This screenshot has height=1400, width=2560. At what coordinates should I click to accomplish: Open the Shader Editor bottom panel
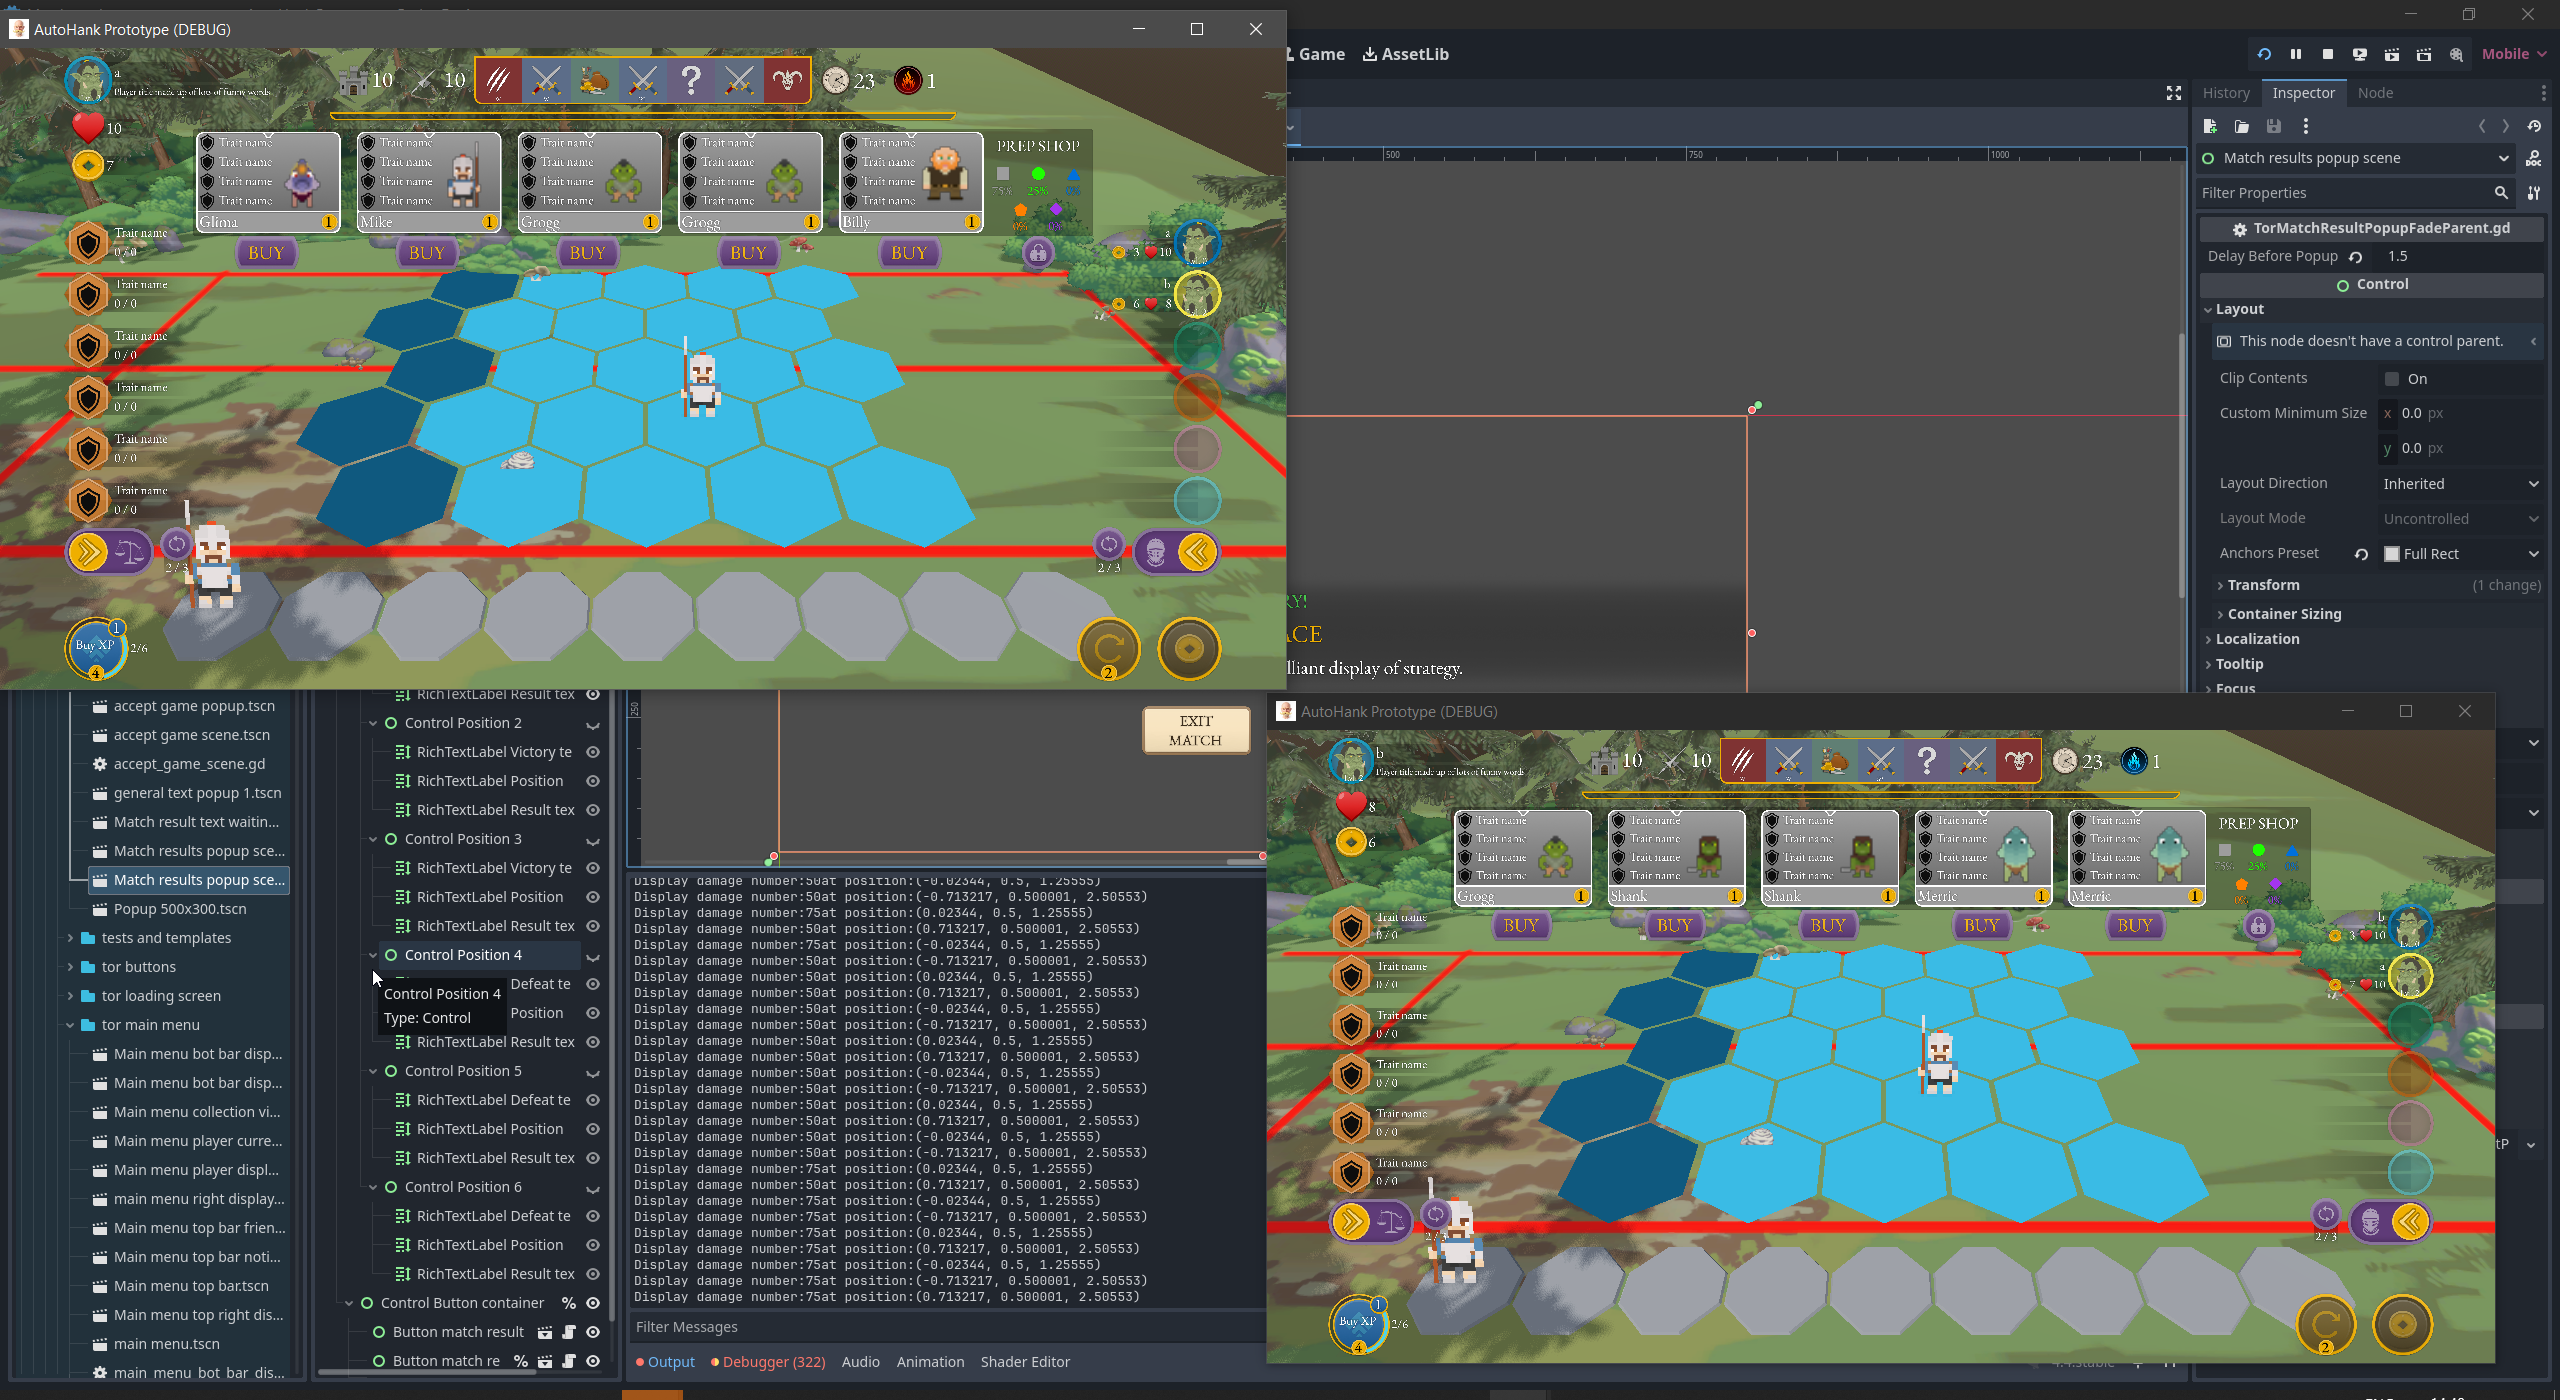pyautogui.click(x=1024, y=1362)
